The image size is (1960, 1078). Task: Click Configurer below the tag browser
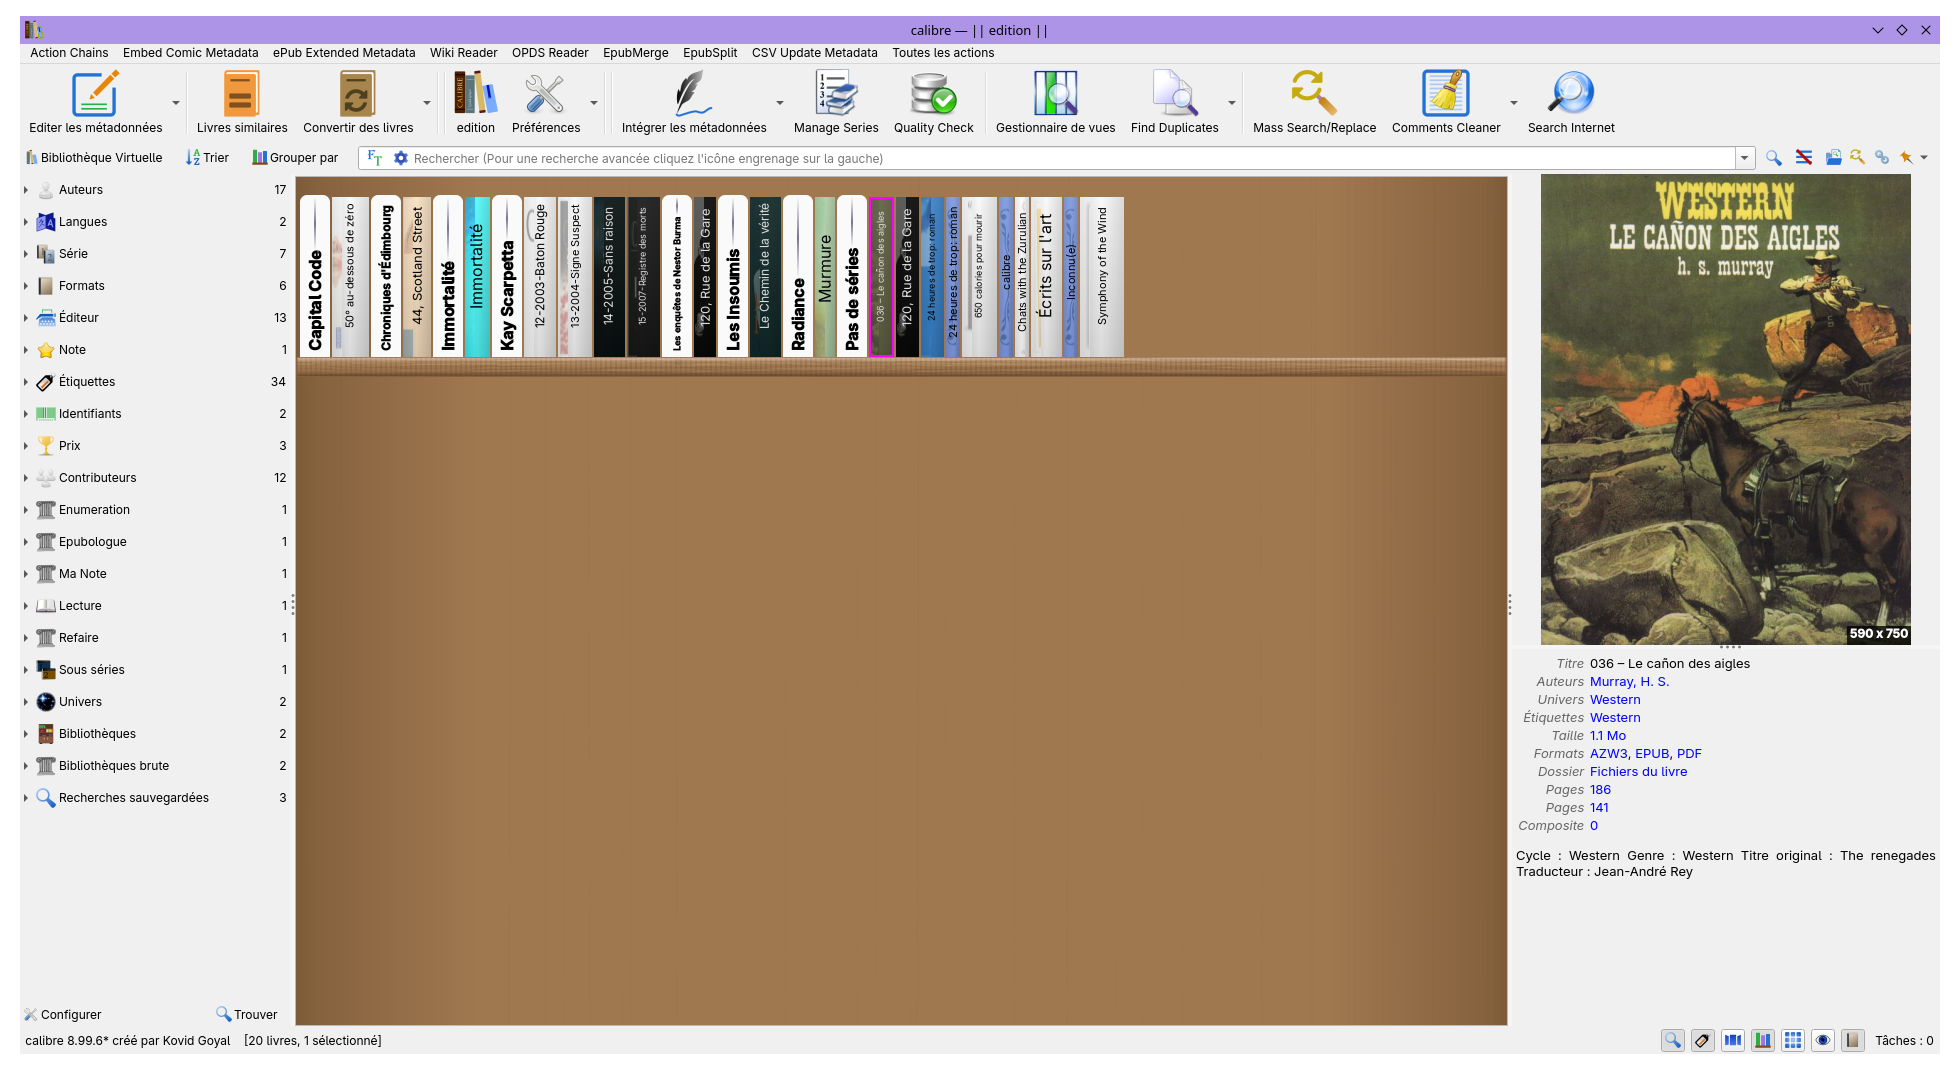[62, 1015]
